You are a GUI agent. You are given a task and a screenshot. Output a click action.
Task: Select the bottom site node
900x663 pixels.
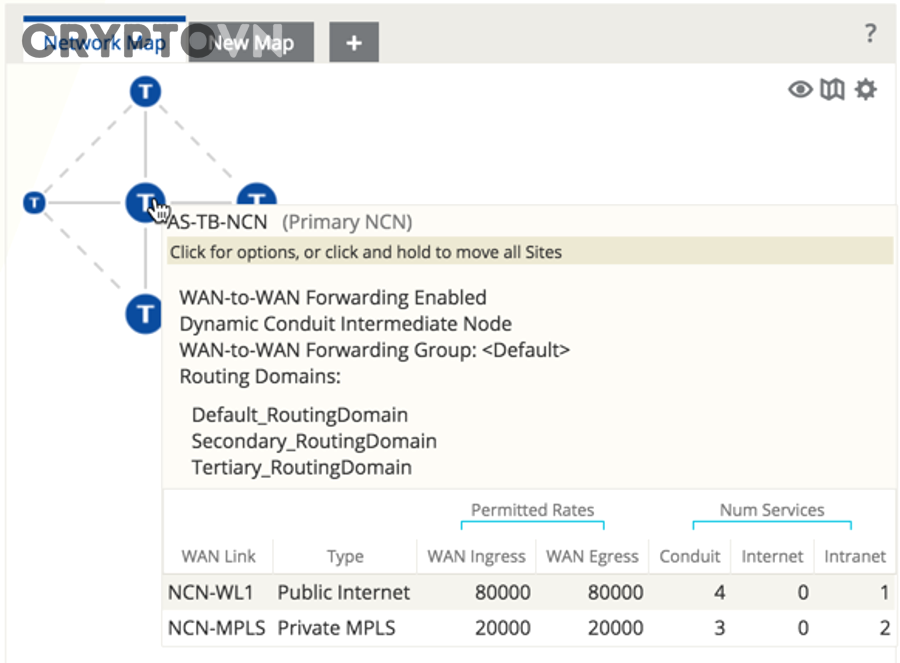143,314
